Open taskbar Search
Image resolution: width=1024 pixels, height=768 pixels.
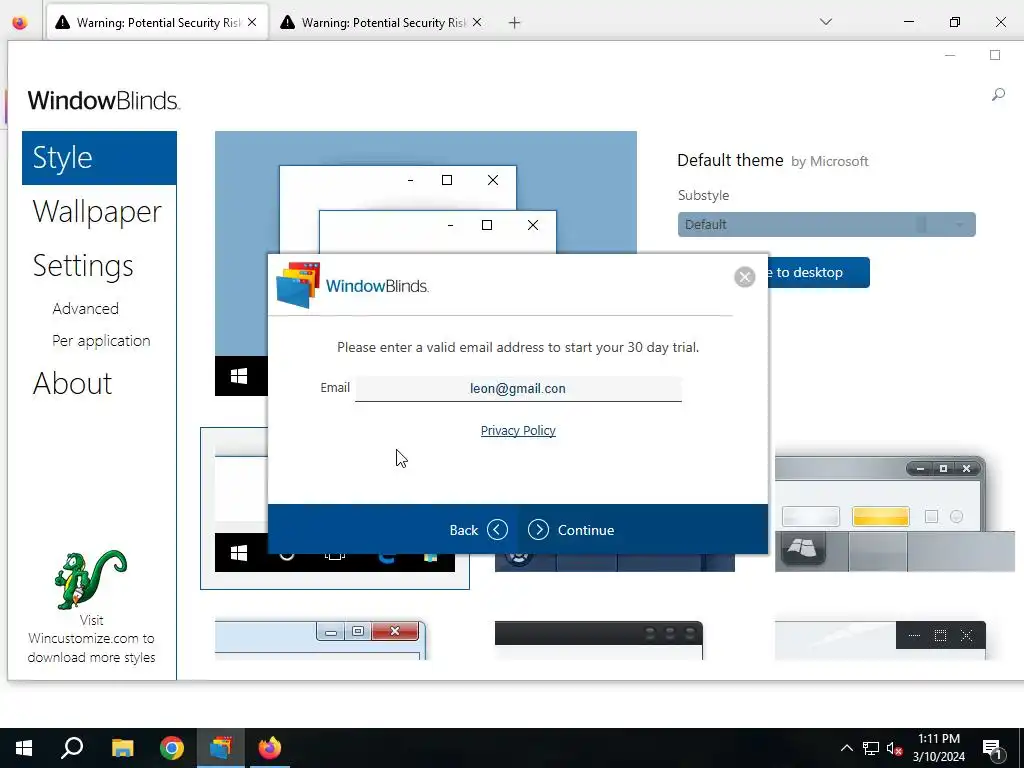pos(72,748)
